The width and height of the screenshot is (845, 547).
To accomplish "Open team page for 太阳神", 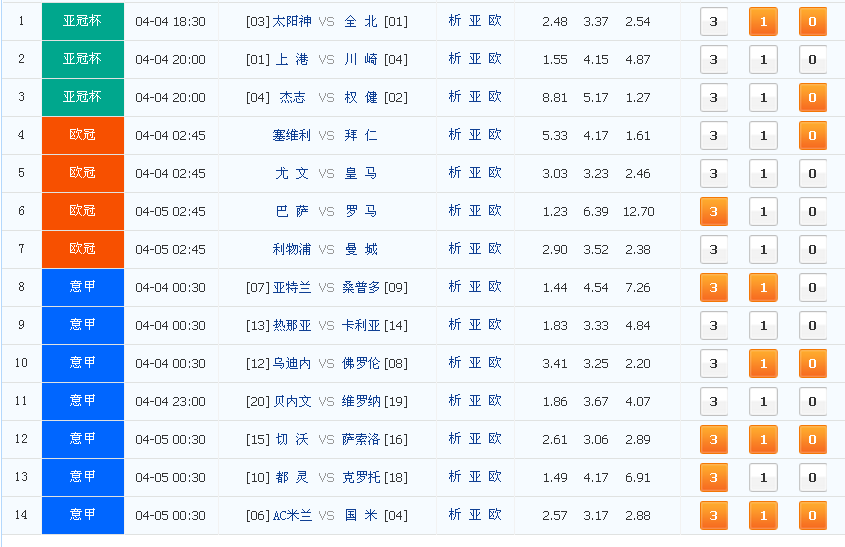I will click(x=292, y=22).
